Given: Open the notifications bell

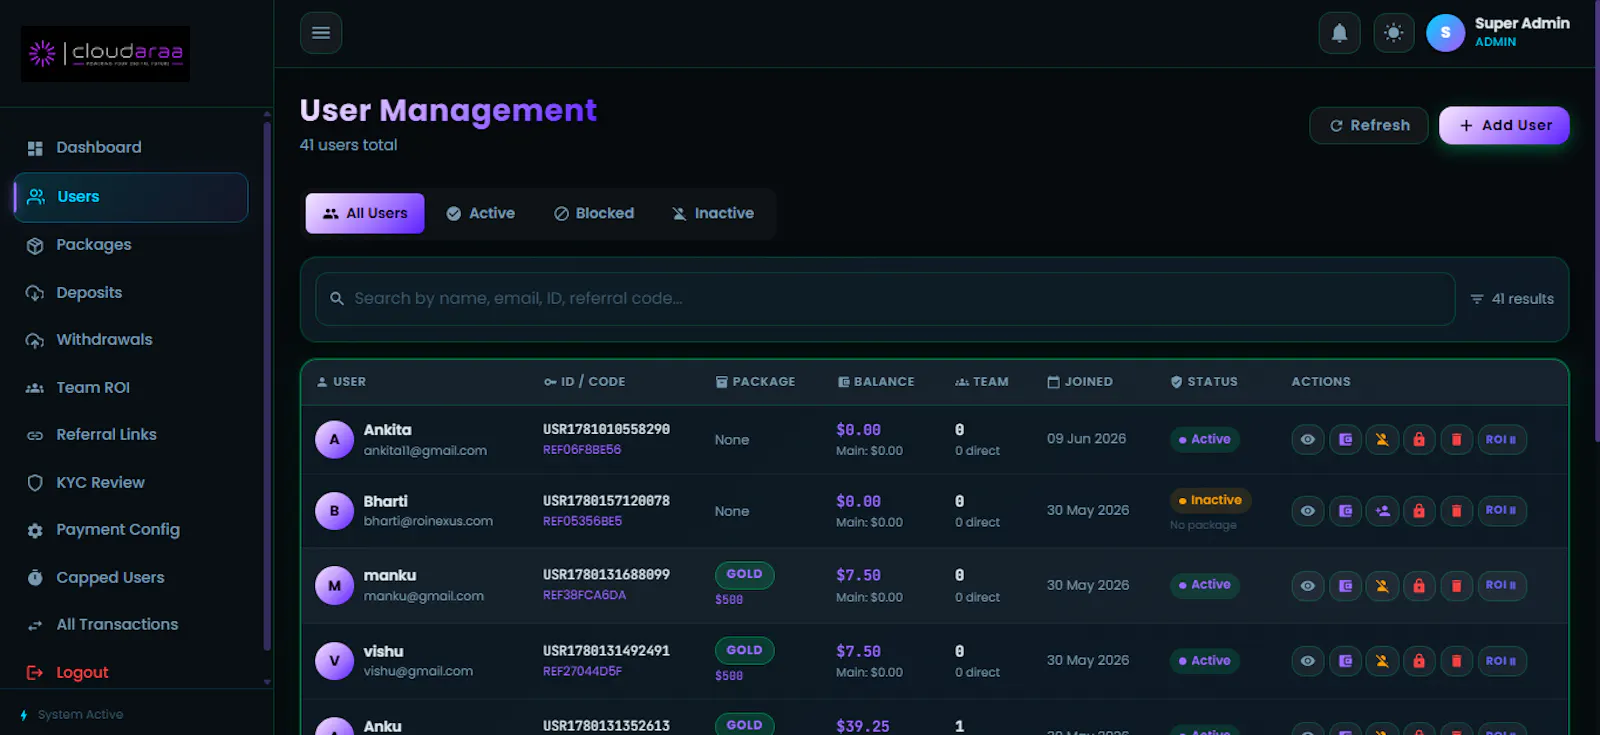Looking at the screenshot, I should [x=1339, y=33].
